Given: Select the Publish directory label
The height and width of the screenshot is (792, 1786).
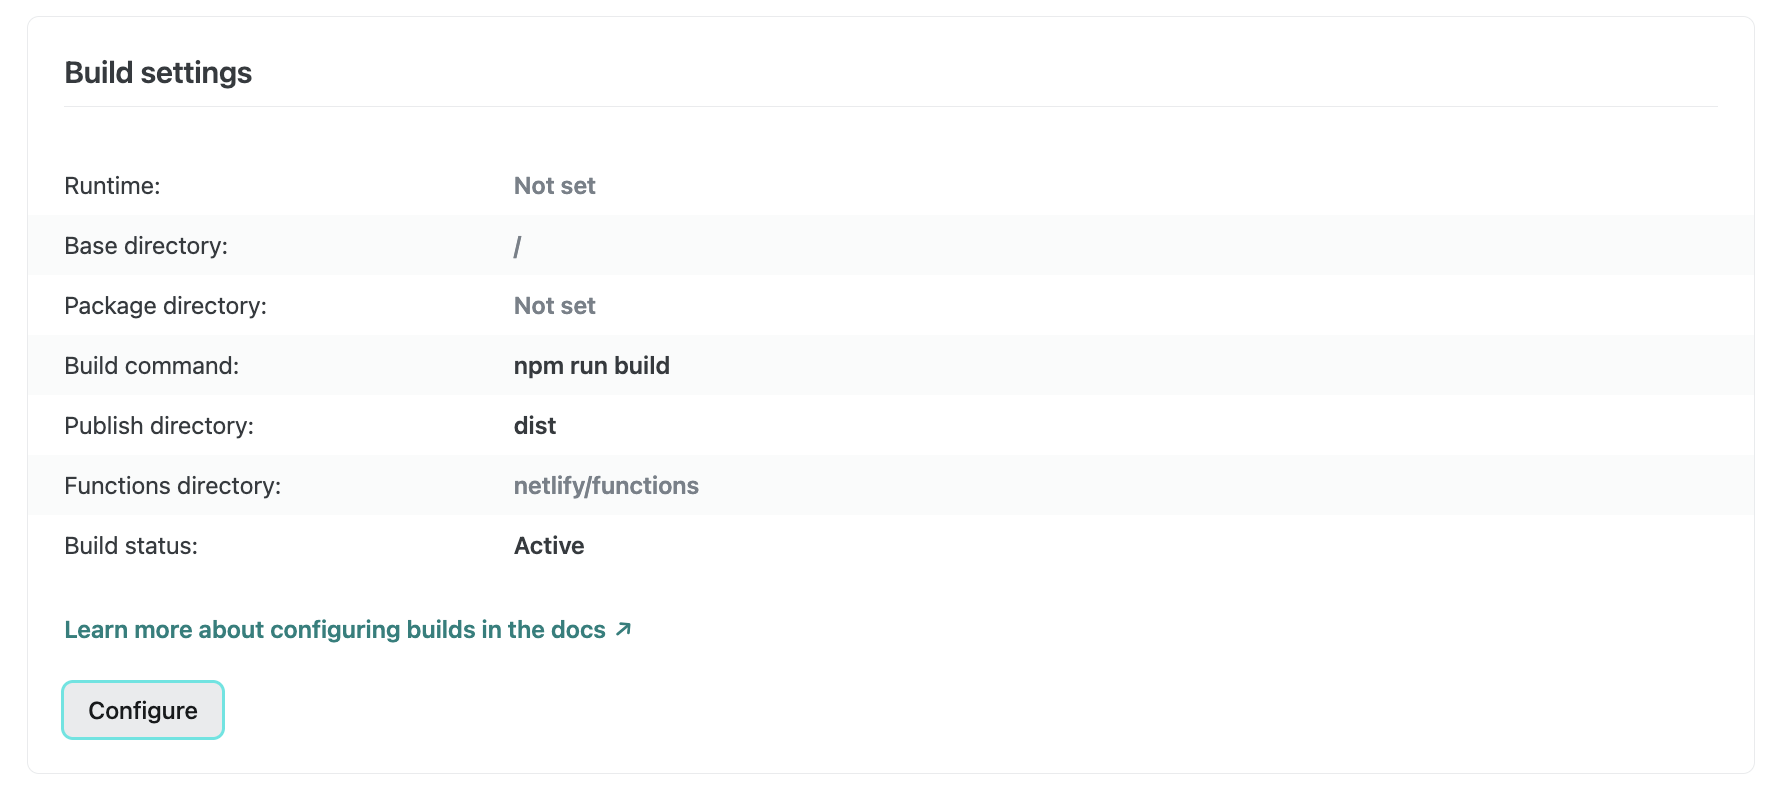Looking at the screenshot, I should (158, 425).
